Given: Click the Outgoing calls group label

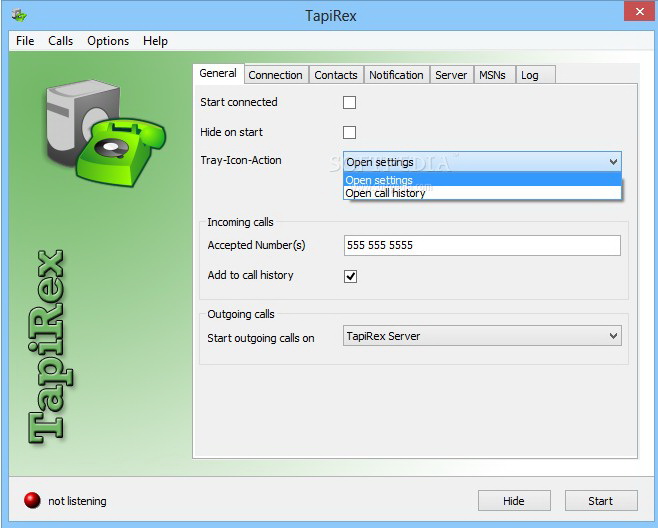Looking at the screenshot, I should 241,314.
